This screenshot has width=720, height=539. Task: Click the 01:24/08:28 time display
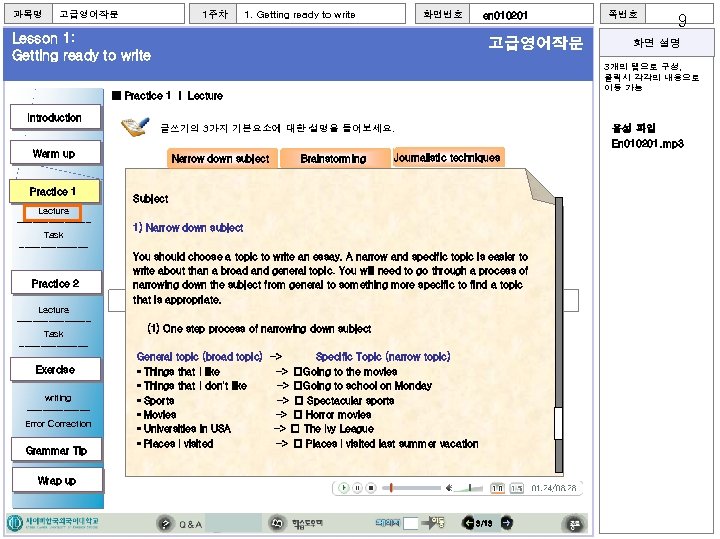tap(554, 488)
